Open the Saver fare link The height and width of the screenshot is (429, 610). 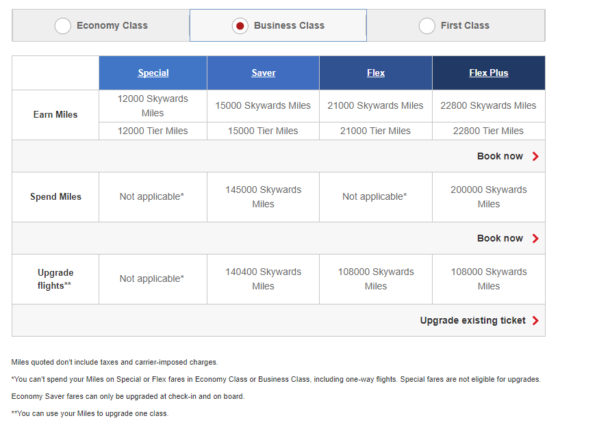point(263,73)
